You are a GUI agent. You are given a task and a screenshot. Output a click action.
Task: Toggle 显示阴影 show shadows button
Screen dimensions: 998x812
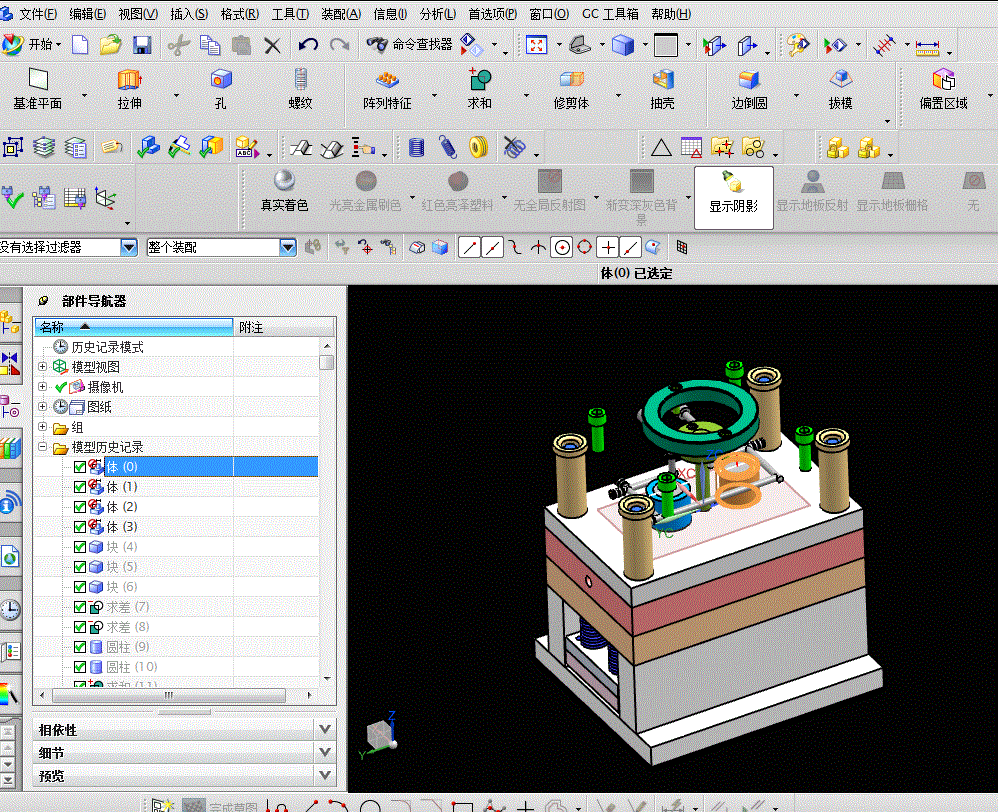tap(734, 197)
